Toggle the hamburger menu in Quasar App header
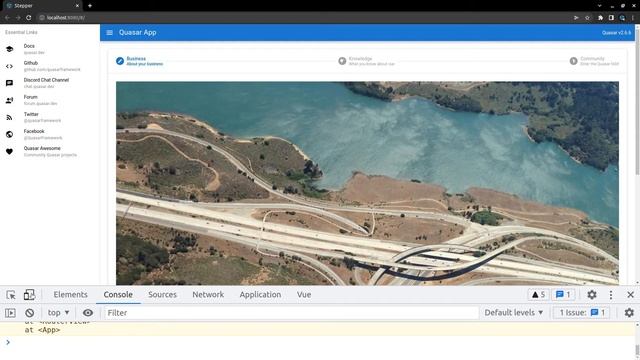This screenshot has width=640, height=360. point(109,33)
